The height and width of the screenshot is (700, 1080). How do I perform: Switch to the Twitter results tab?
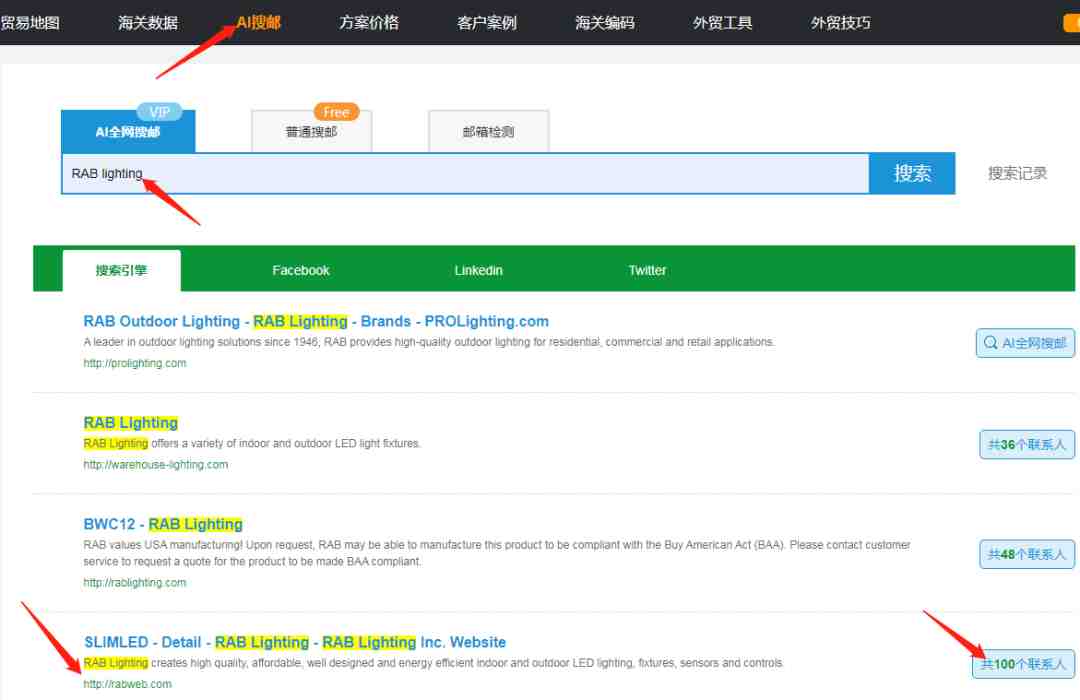647,270
